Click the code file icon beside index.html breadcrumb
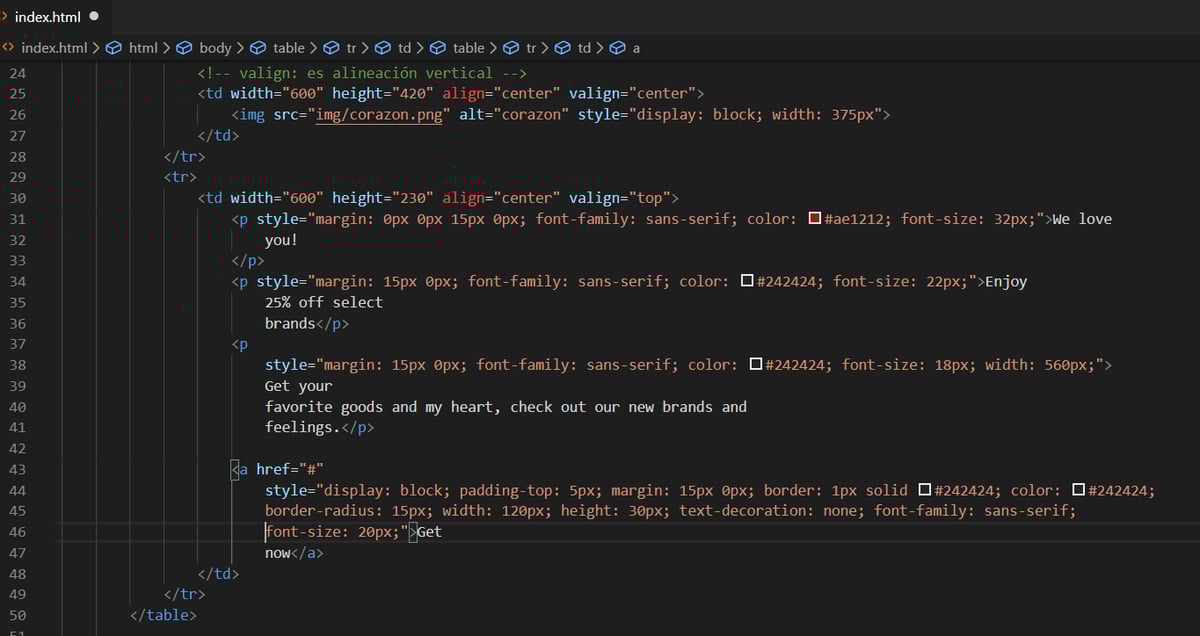The height and width of the screenshot is (636, 1200). tap(8, 47)
